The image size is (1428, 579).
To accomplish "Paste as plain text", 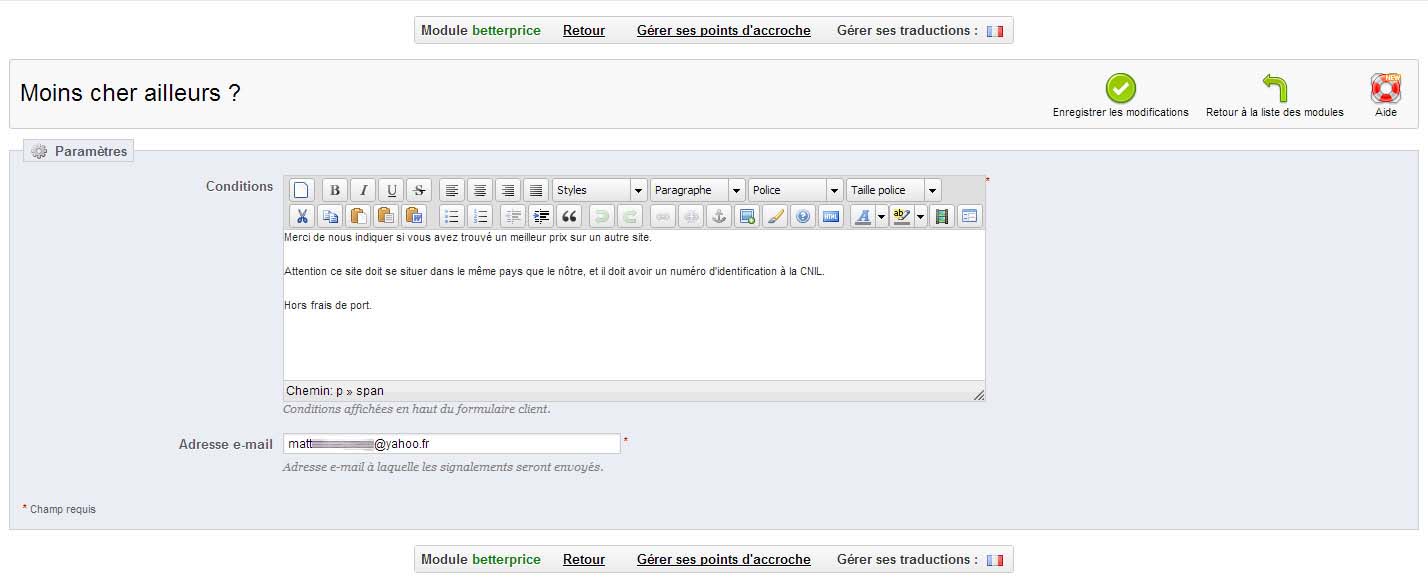I will pos(386,216).
